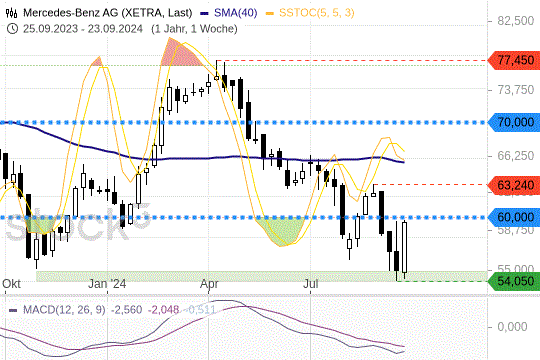
Task: Click the MACD(12, 26, 9) indicator label
Action: 64,310
